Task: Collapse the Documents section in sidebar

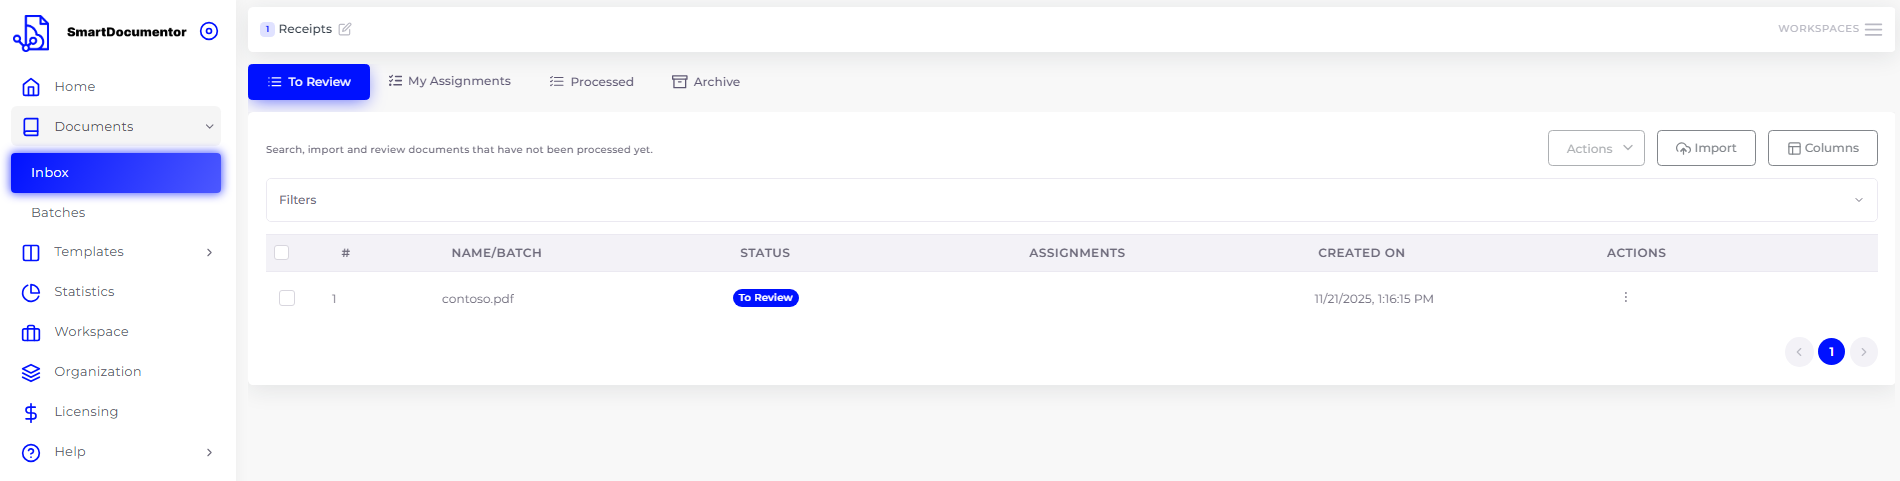Action: tap(209, 127)
